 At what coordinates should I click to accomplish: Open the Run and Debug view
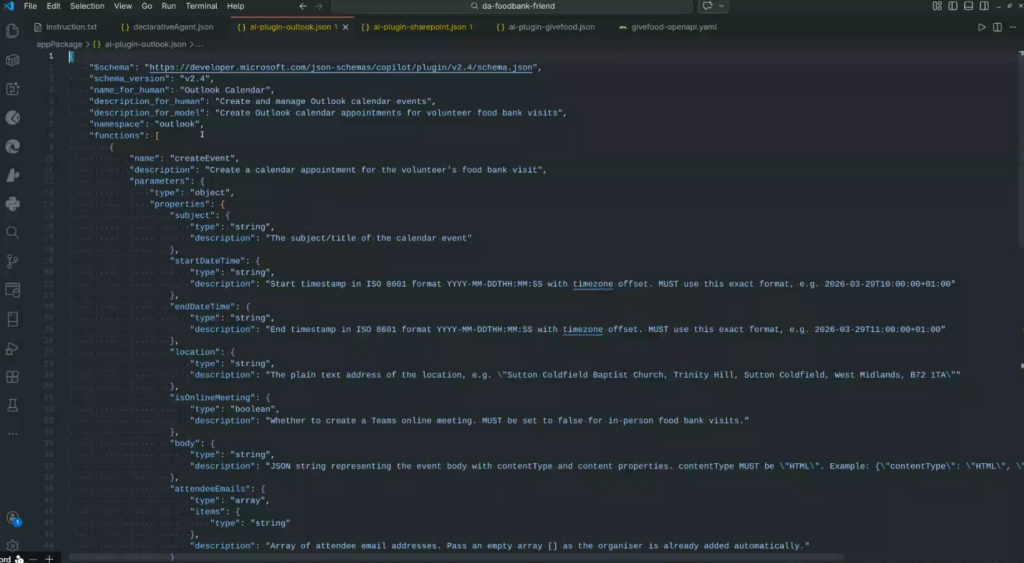13,348
